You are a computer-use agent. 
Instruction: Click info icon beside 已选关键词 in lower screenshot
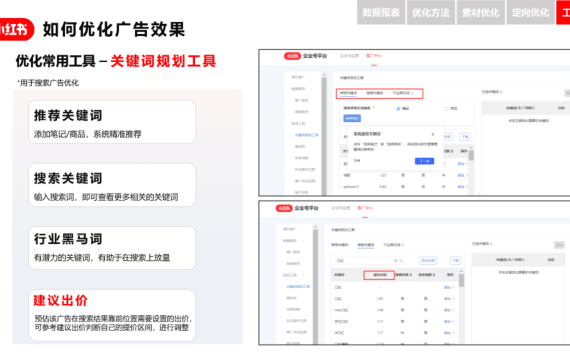point(491,244)
